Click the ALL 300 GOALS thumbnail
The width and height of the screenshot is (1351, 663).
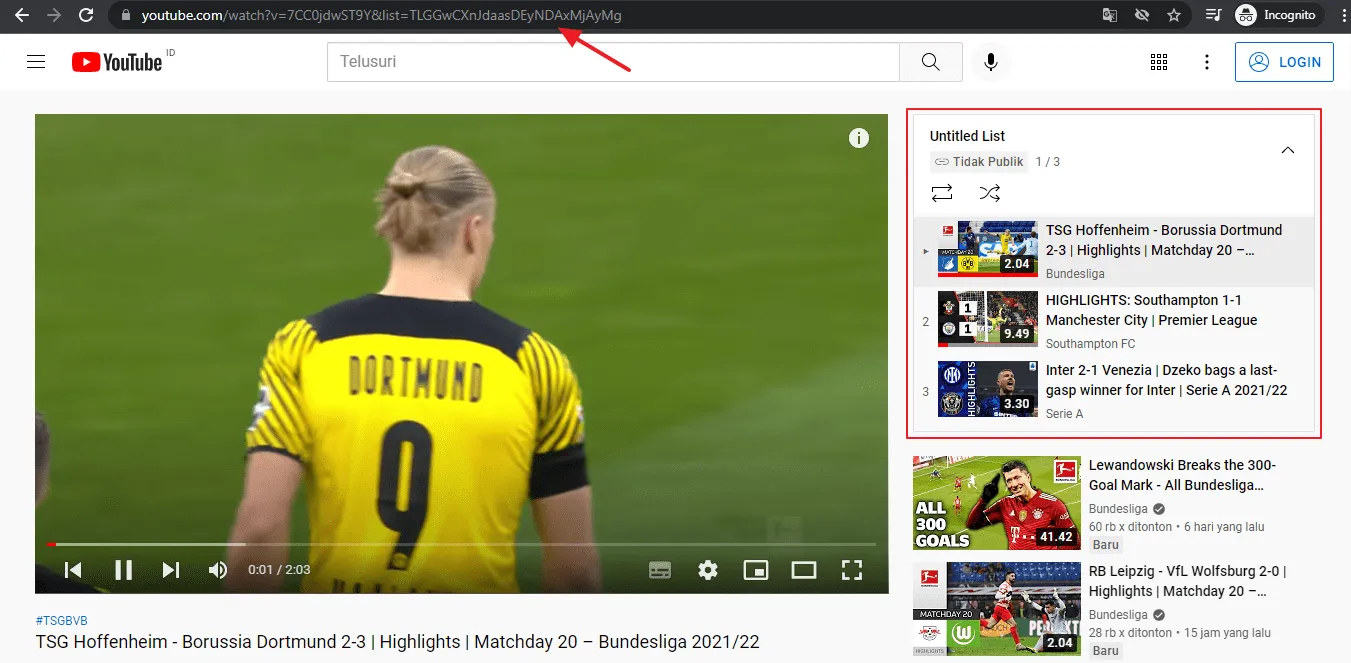point(997,503)
